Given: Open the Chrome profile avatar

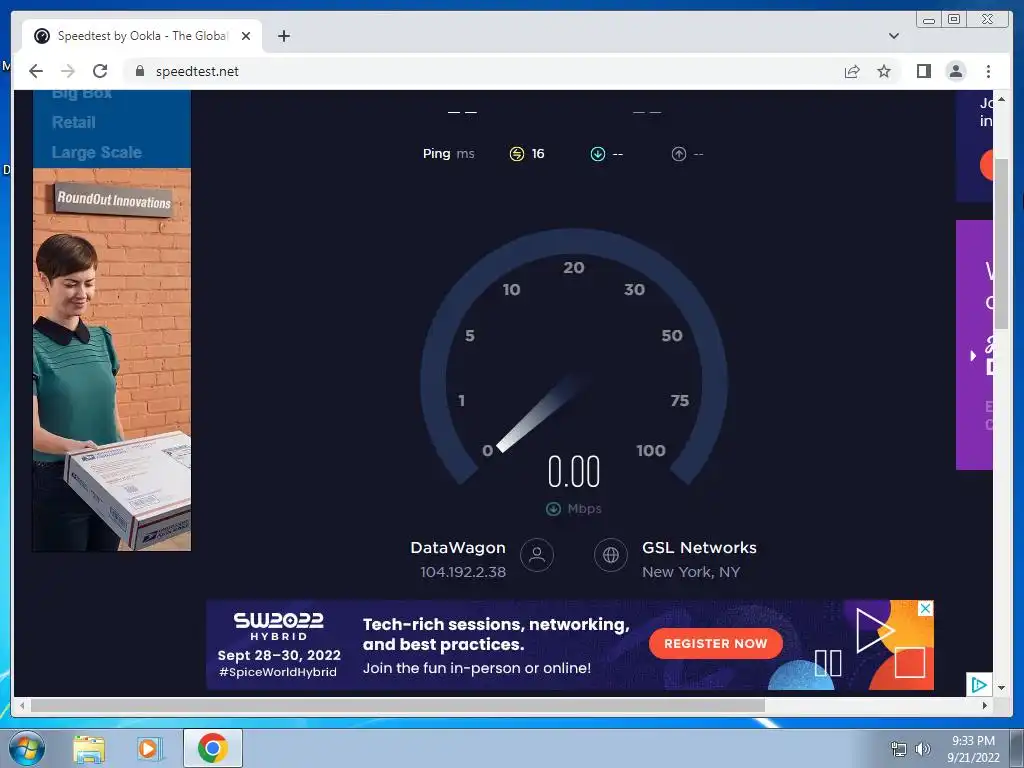Looking at the screenshot, I should click(955, 71).
